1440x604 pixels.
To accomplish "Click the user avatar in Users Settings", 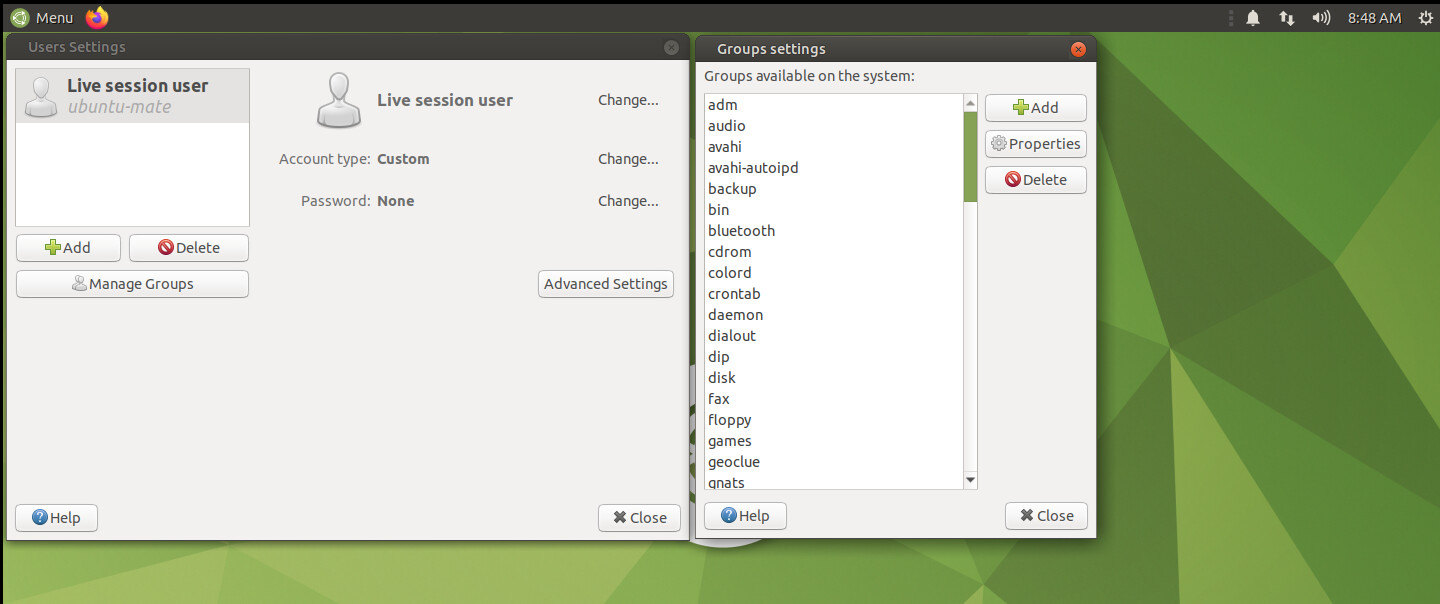I will coord(338,100).
